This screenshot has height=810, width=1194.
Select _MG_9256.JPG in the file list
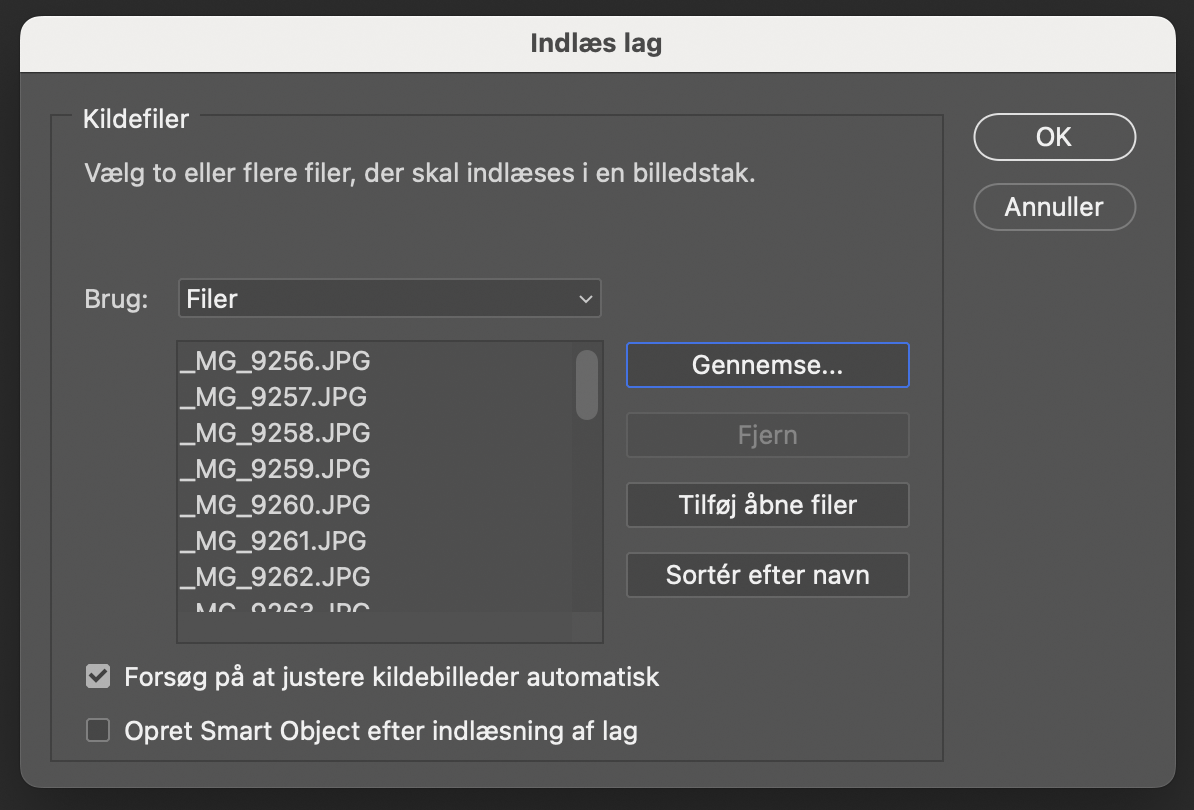point(275,361)
